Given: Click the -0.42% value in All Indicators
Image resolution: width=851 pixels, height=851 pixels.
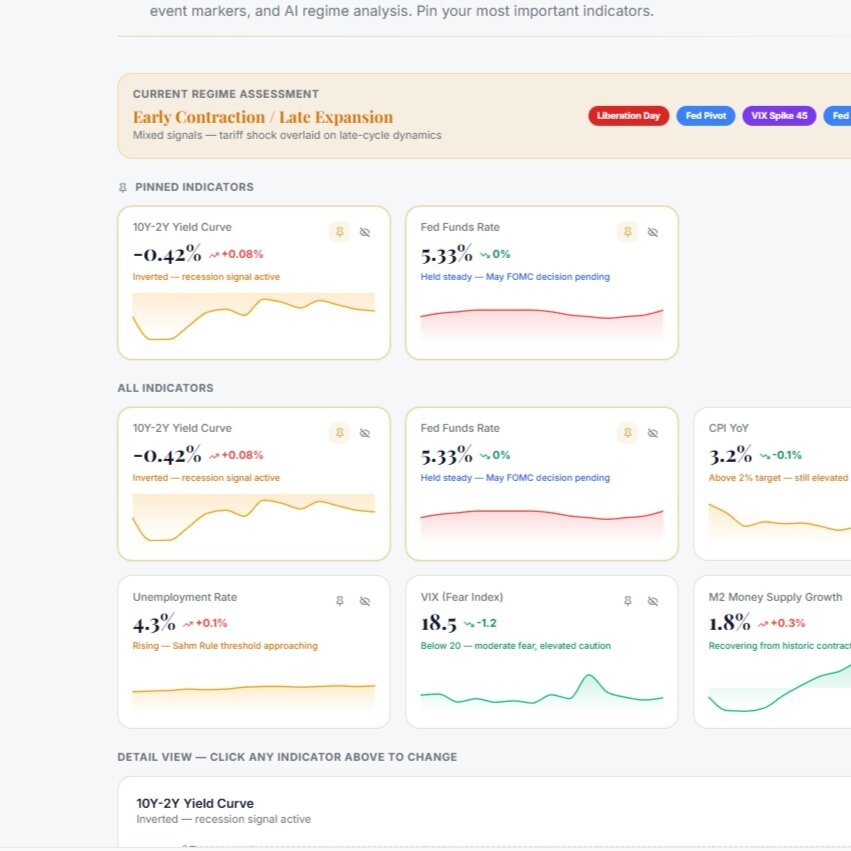Looking at the screenshot, I should [167, 455].
